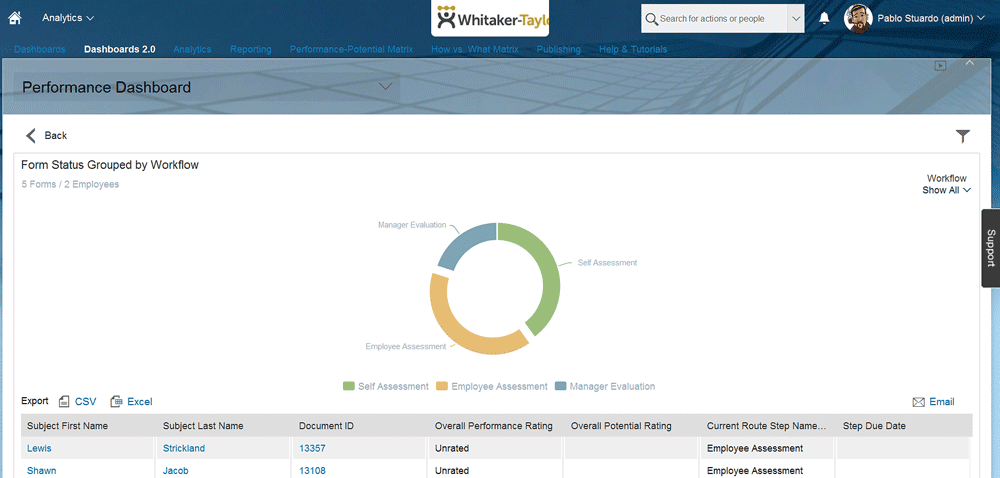Click the Email envelope icon
Image resolution: width=1000 pixels, height=478 pixels.
[x=918, y=402]
